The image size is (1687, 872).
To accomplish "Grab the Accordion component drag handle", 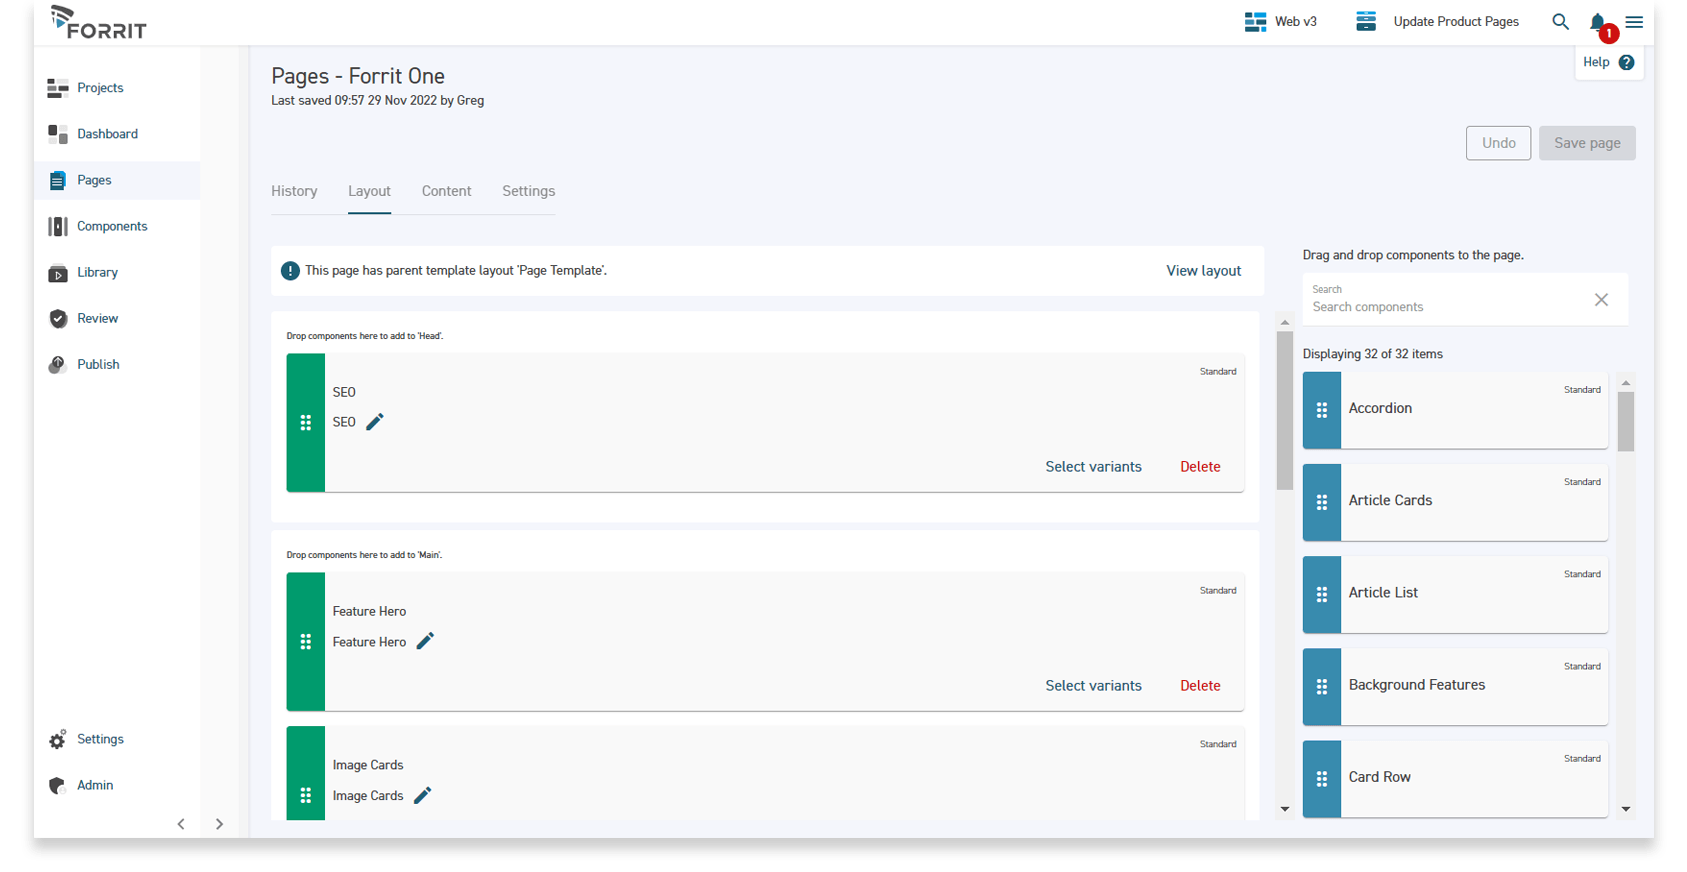I will 1321,410.
